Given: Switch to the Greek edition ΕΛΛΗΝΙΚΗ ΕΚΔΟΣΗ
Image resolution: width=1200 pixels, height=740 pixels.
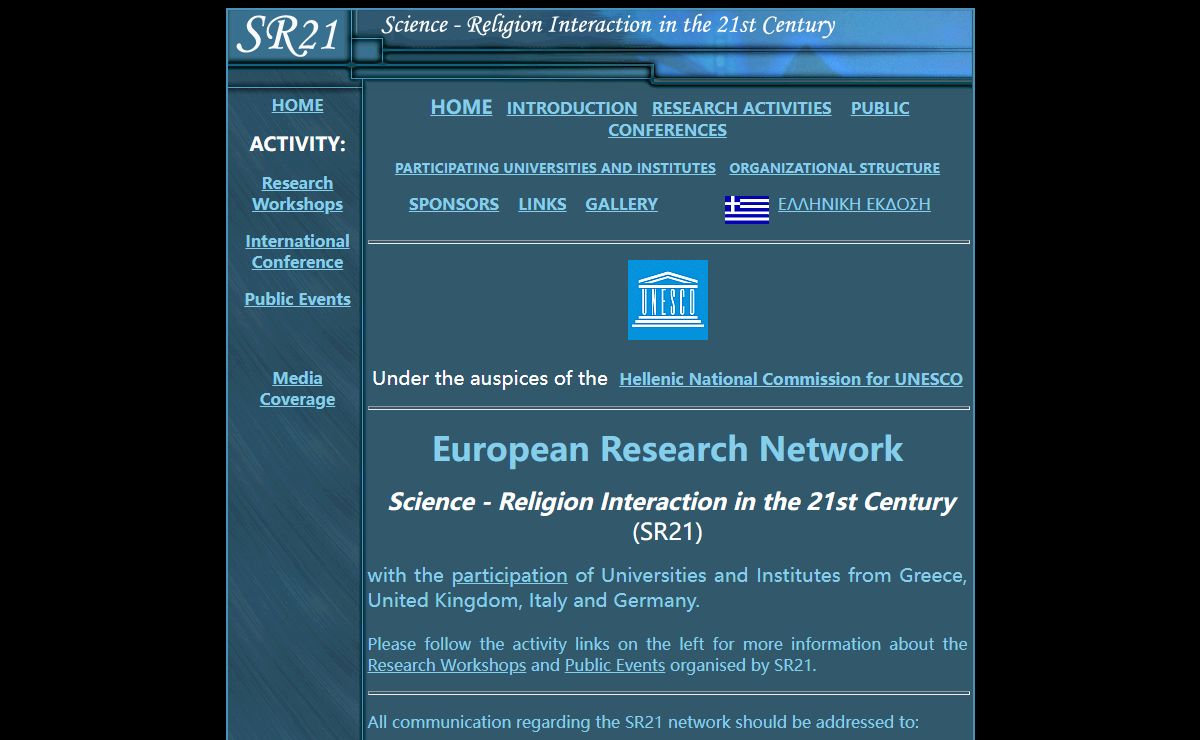Looking at the screenshot, I should point(854,204).
